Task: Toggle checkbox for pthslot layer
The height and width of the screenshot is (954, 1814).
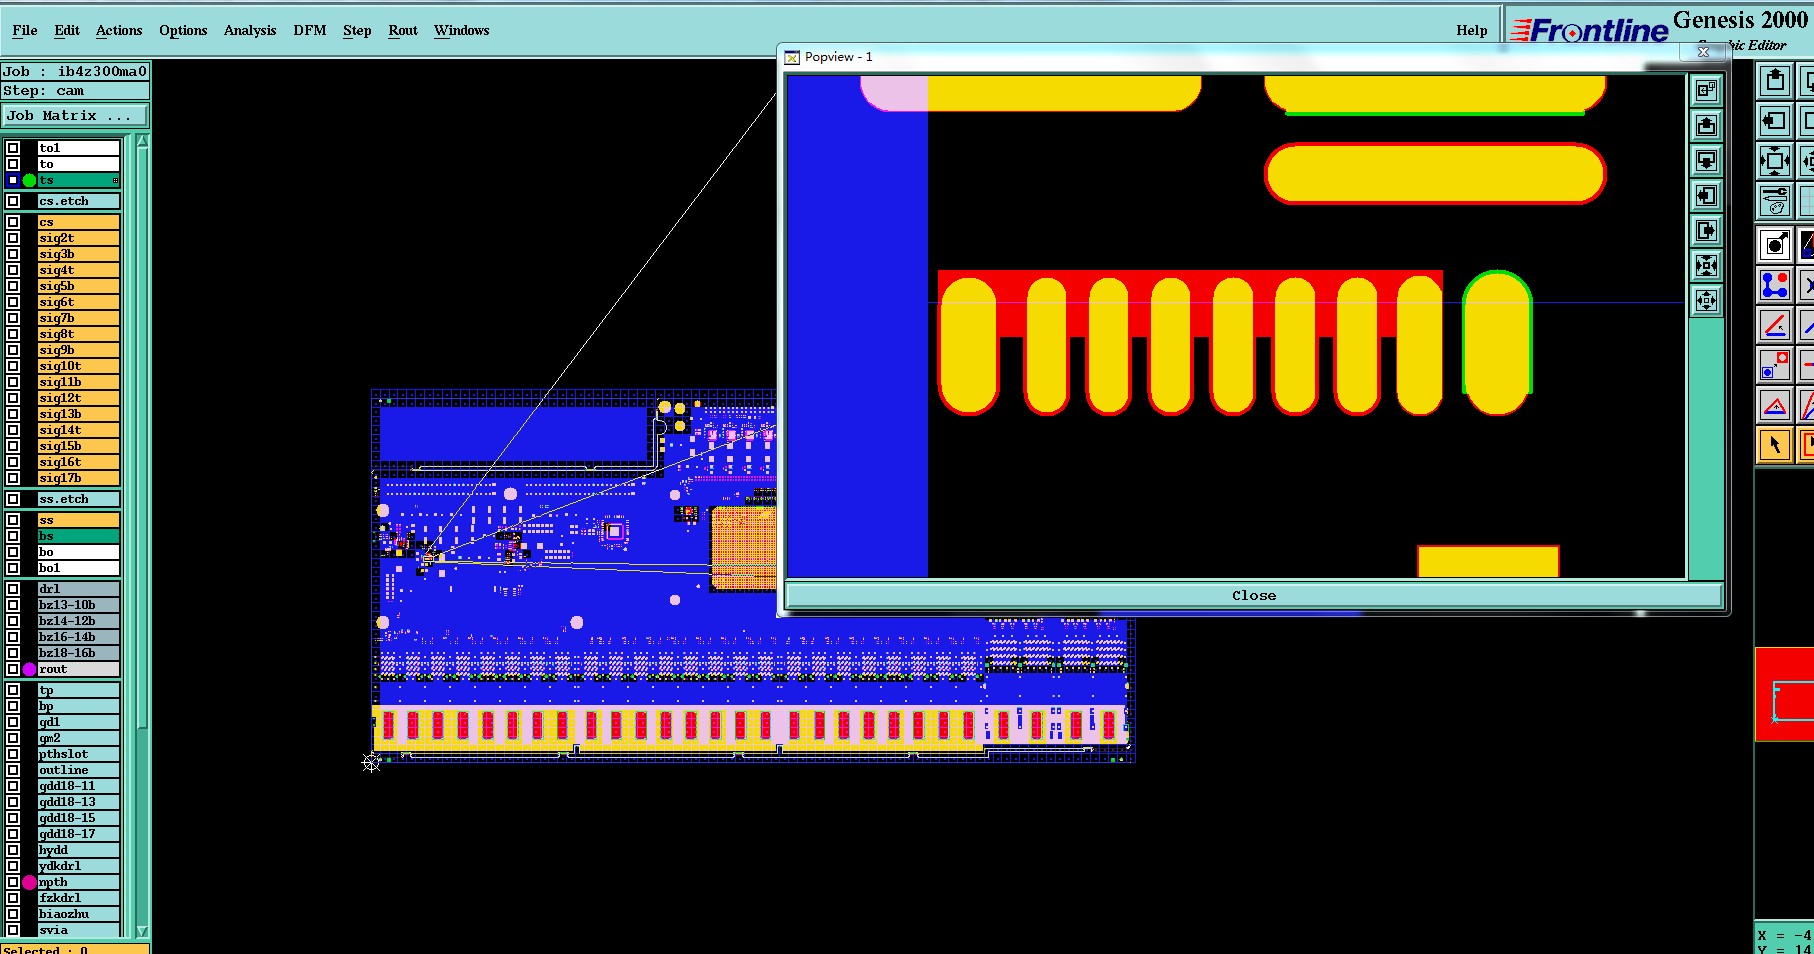Action: click(13, 754)
